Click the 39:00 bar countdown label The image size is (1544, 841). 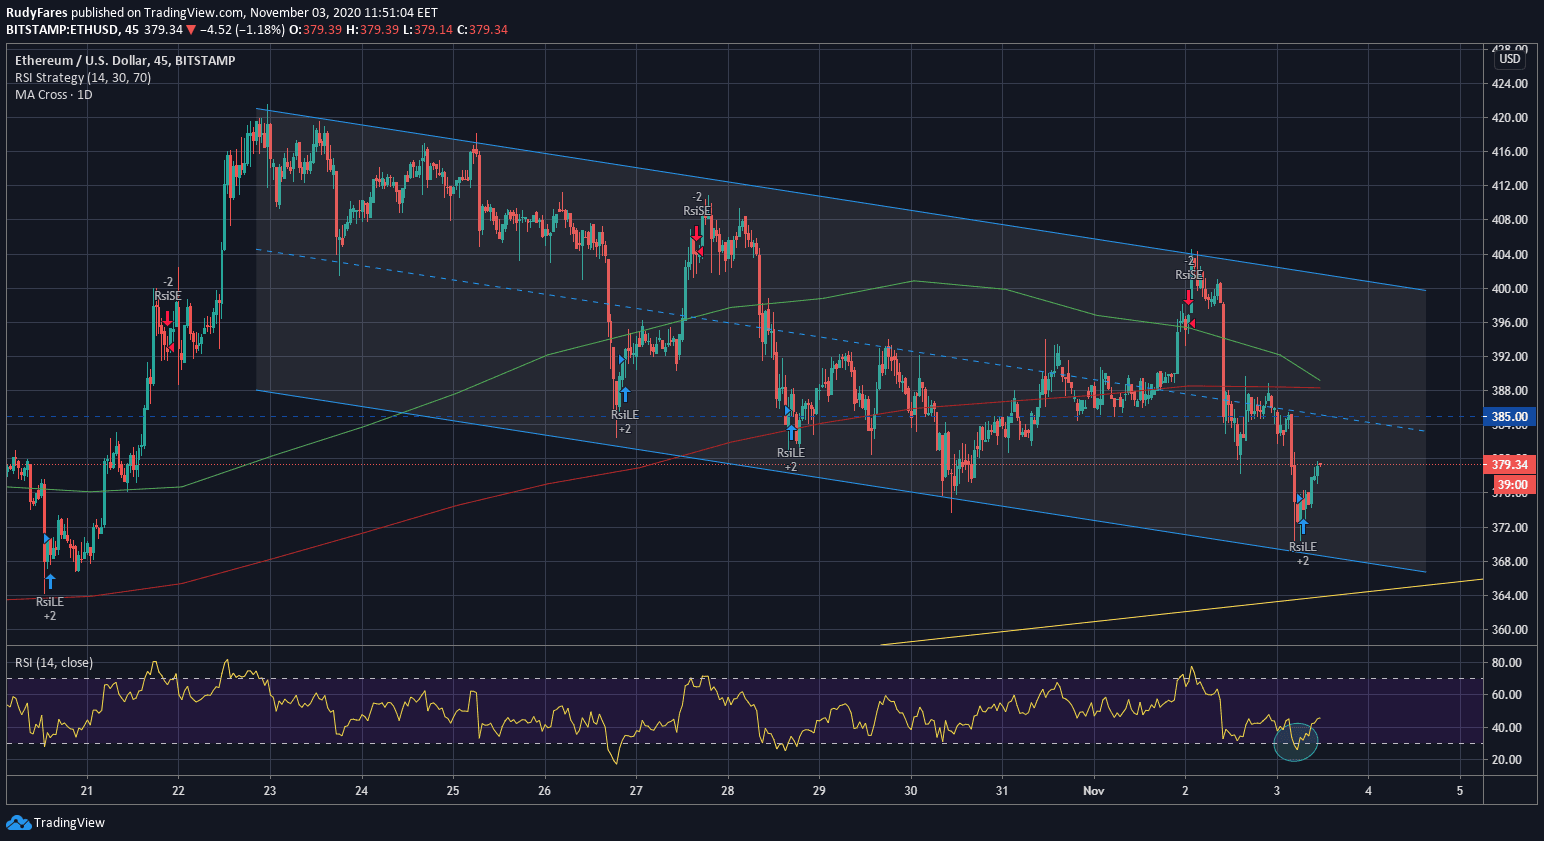tap(1512, 485)
